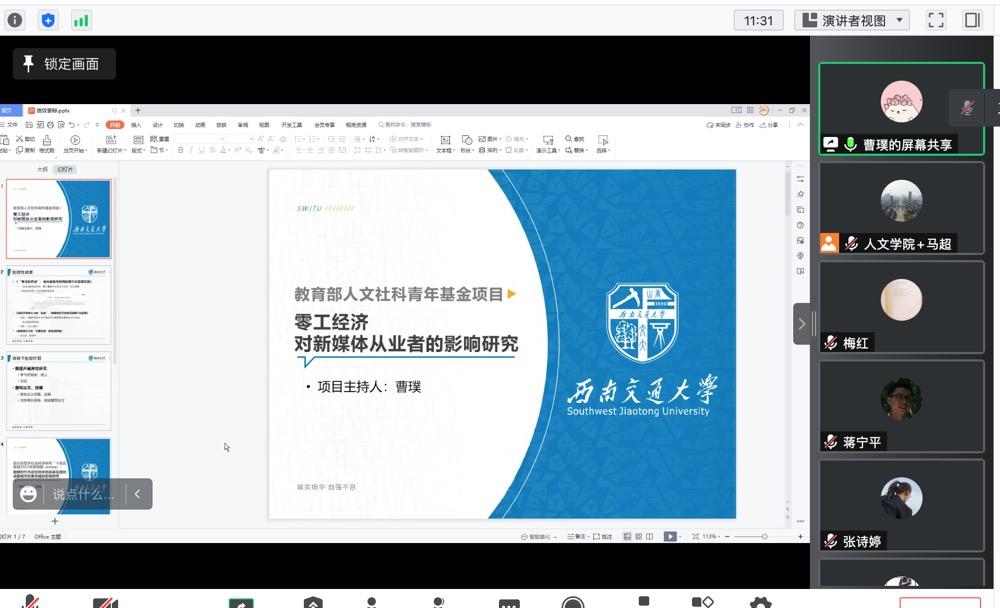Open the blue security shield icon
This screenshot has width=1000, height=608.
pyautogui.click(x=48, y=20)
